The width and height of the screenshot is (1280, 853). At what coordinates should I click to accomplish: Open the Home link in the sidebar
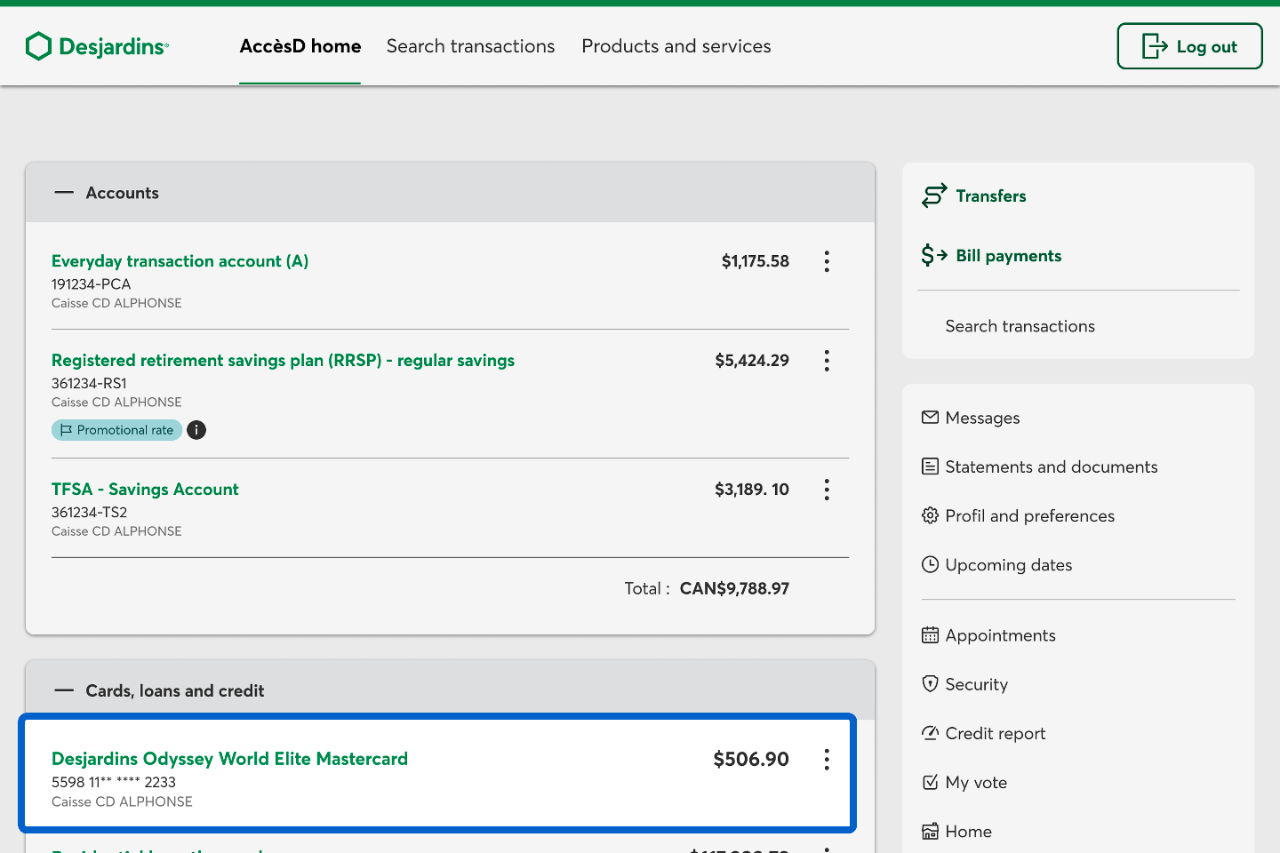pos(969,832)
